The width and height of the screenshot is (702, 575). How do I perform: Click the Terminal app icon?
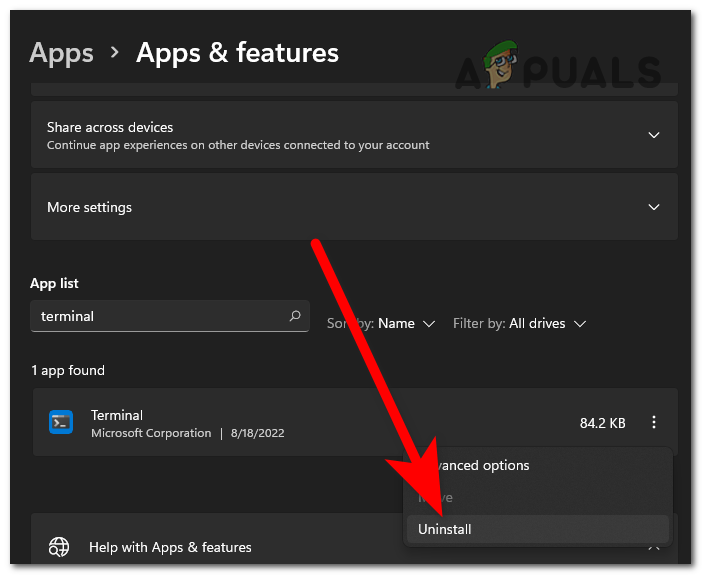pyautogui.click(x=61, y=423)
